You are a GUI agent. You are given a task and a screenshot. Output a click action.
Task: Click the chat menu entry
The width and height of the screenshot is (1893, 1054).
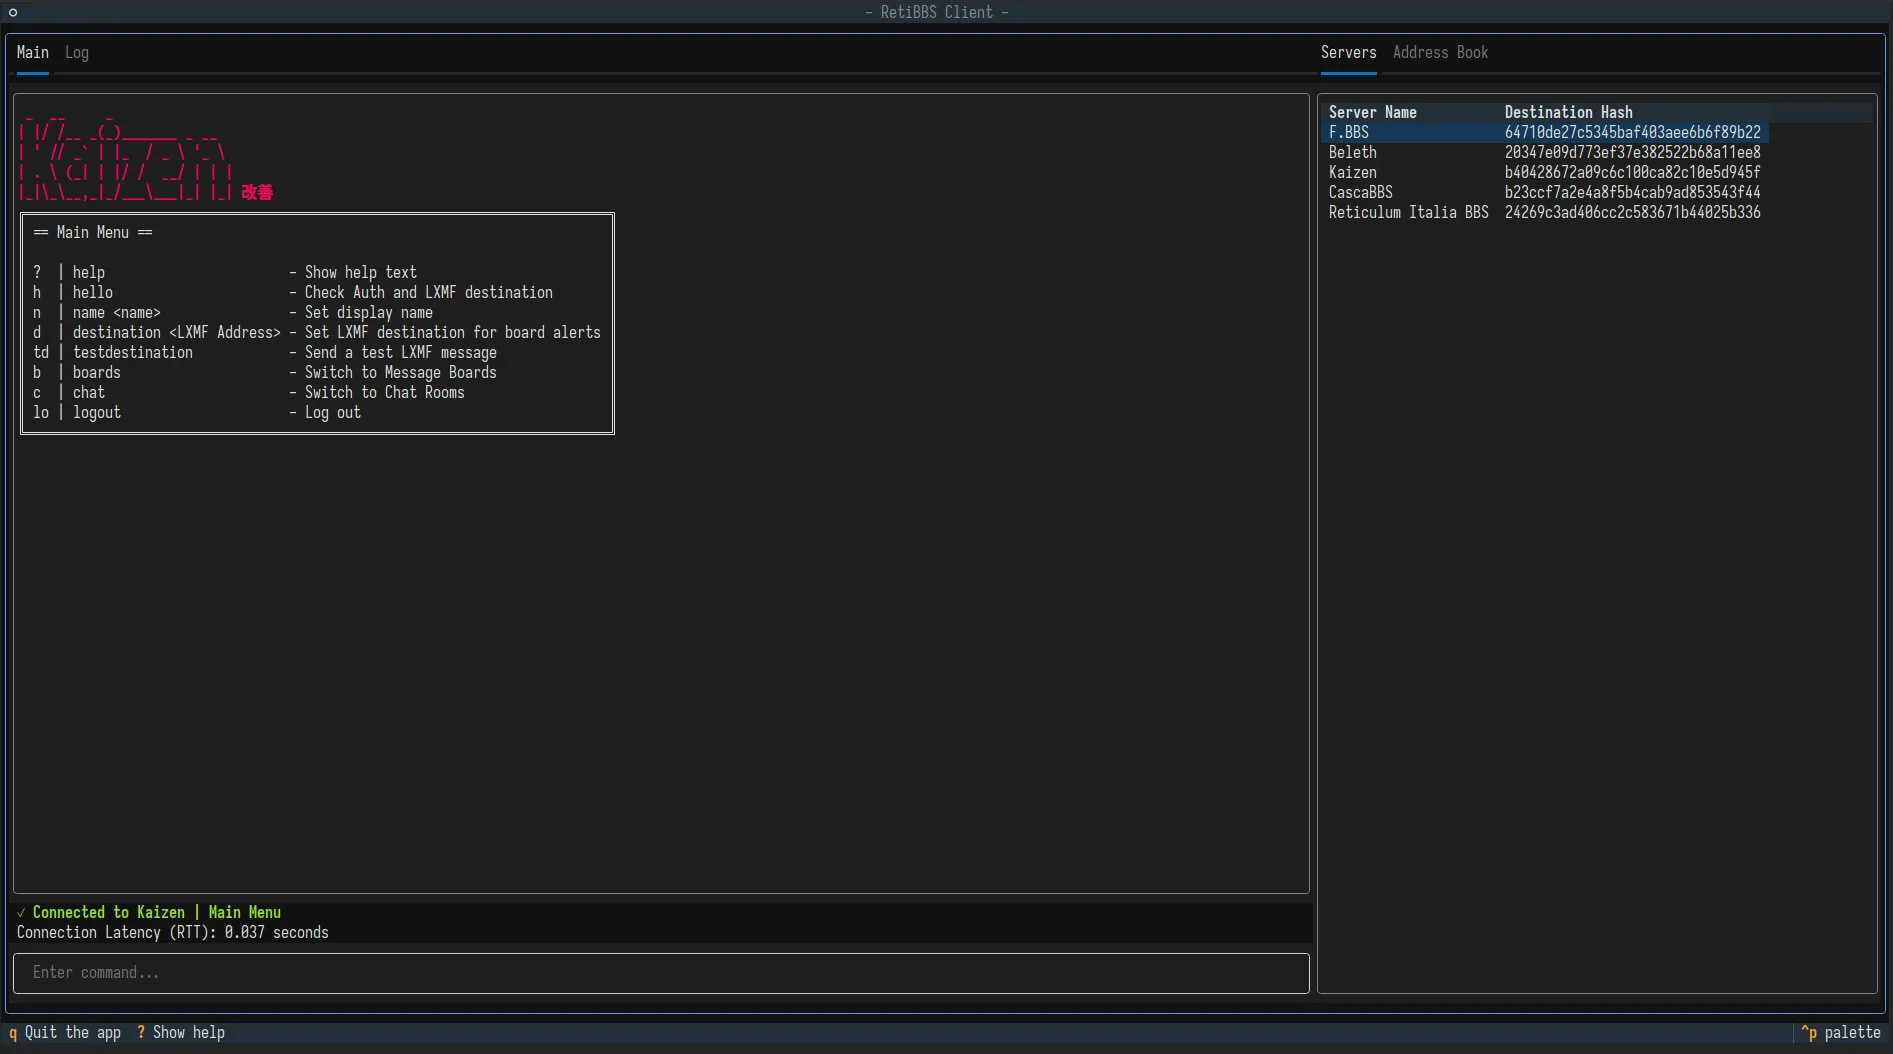point(89,392)
